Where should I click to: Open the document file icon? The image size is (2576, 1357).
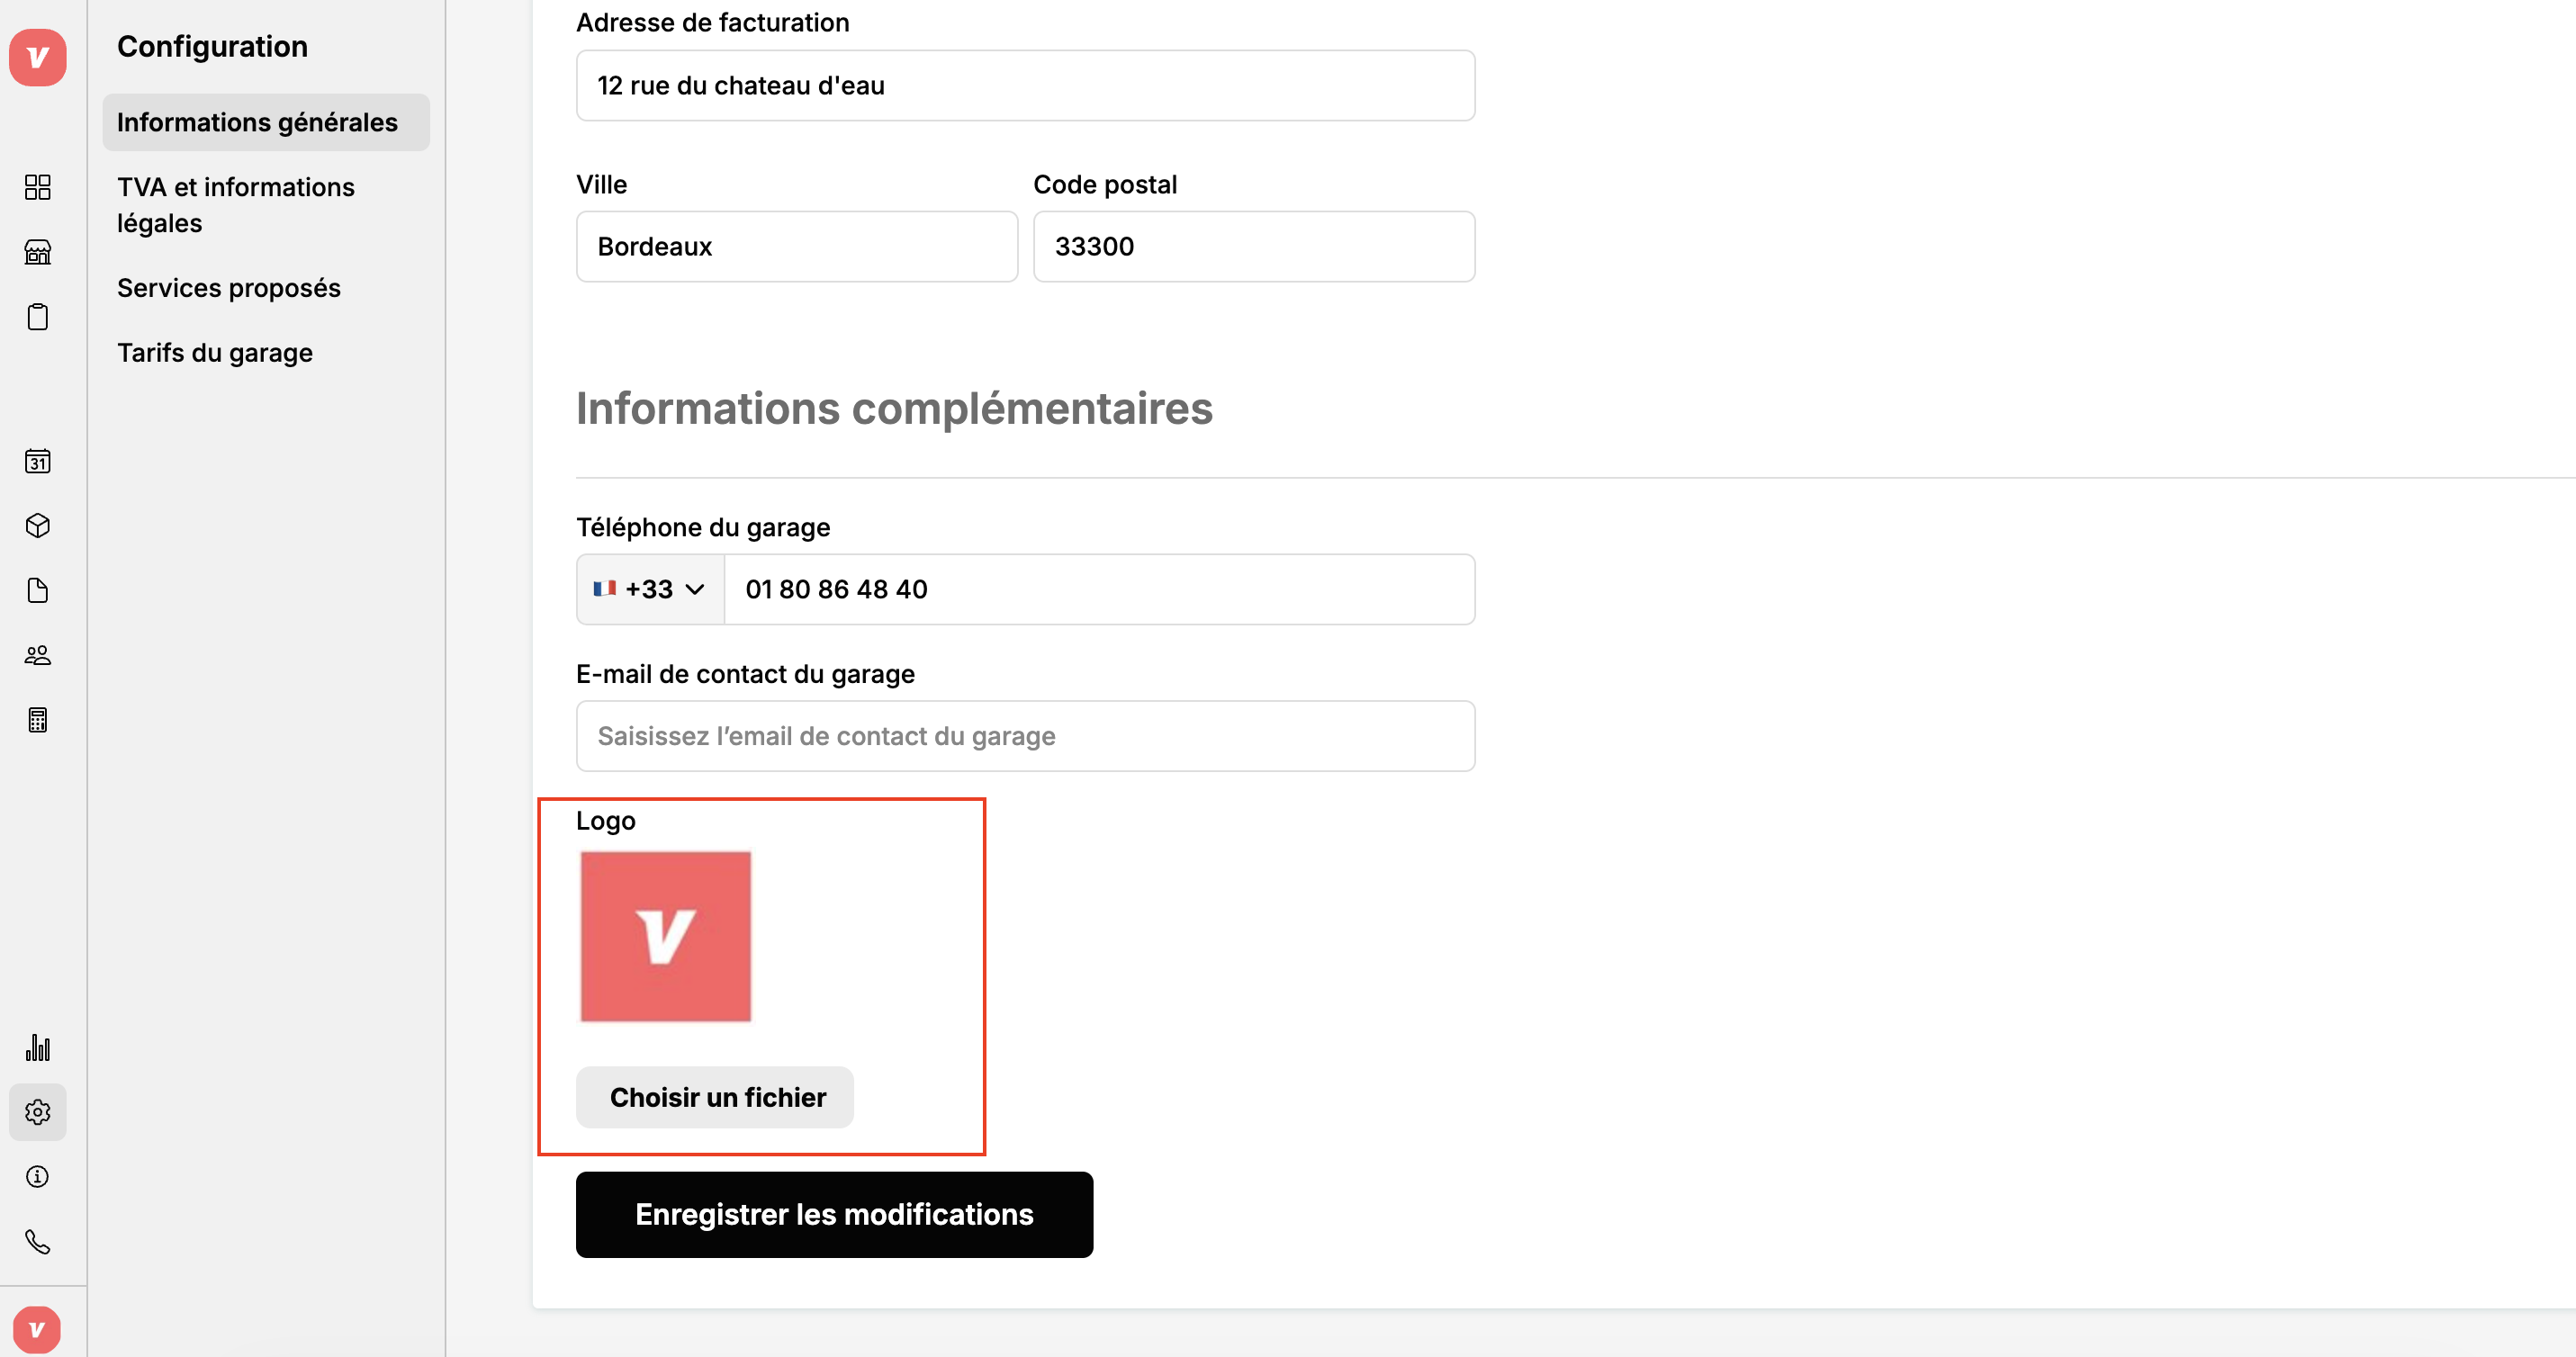[x=38, y=591]
